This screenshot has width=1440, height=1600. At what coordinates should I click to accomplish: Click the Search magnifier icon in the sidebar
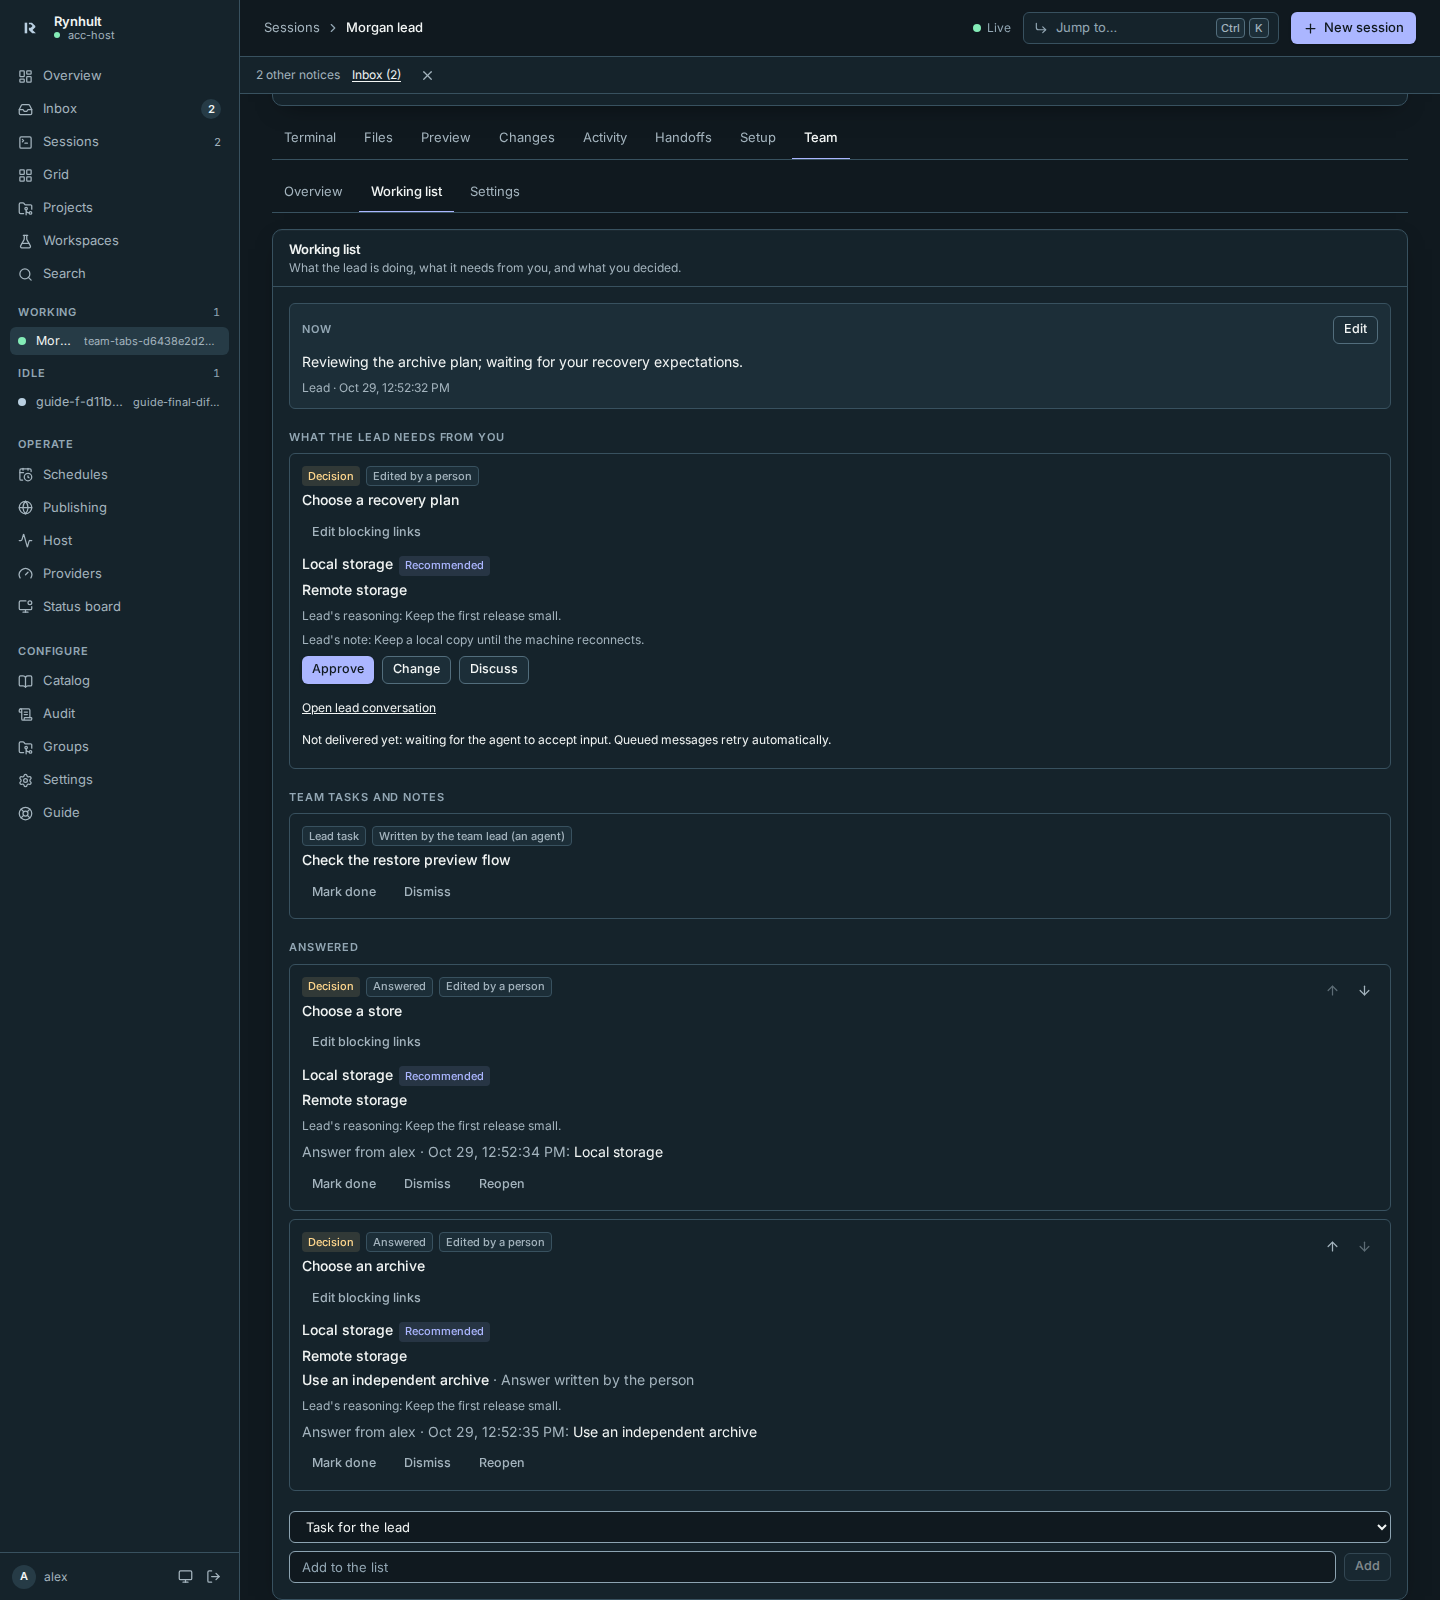pyautogui.click(x=26, y=274)
